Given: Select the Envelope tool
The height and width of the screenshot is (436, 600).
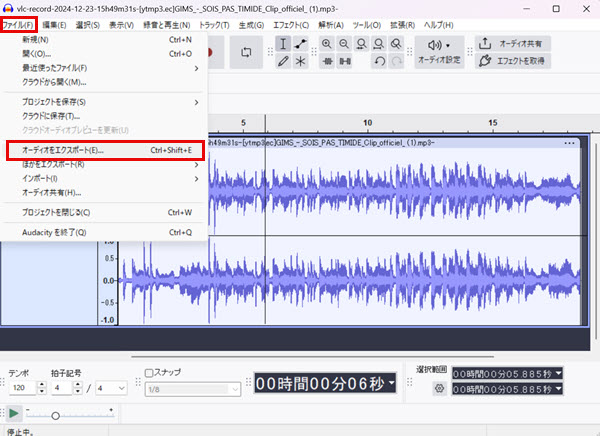Looking at the screenshot, I should tap(301, 44).
